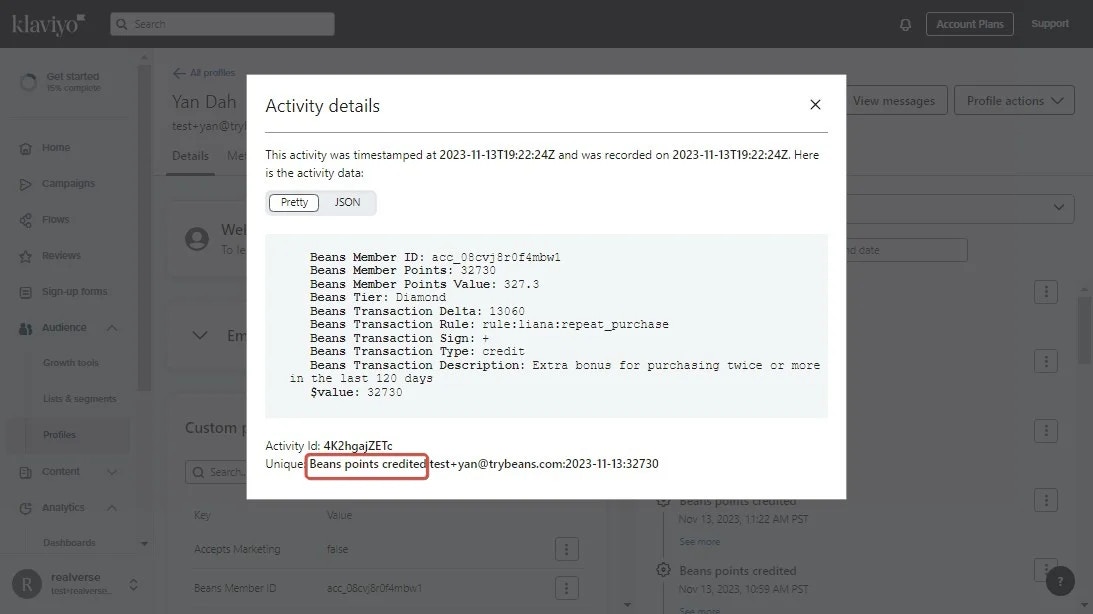Click the Audience people icon
This screenshot has width=1093, height=614.
click(x=26, y=328)
